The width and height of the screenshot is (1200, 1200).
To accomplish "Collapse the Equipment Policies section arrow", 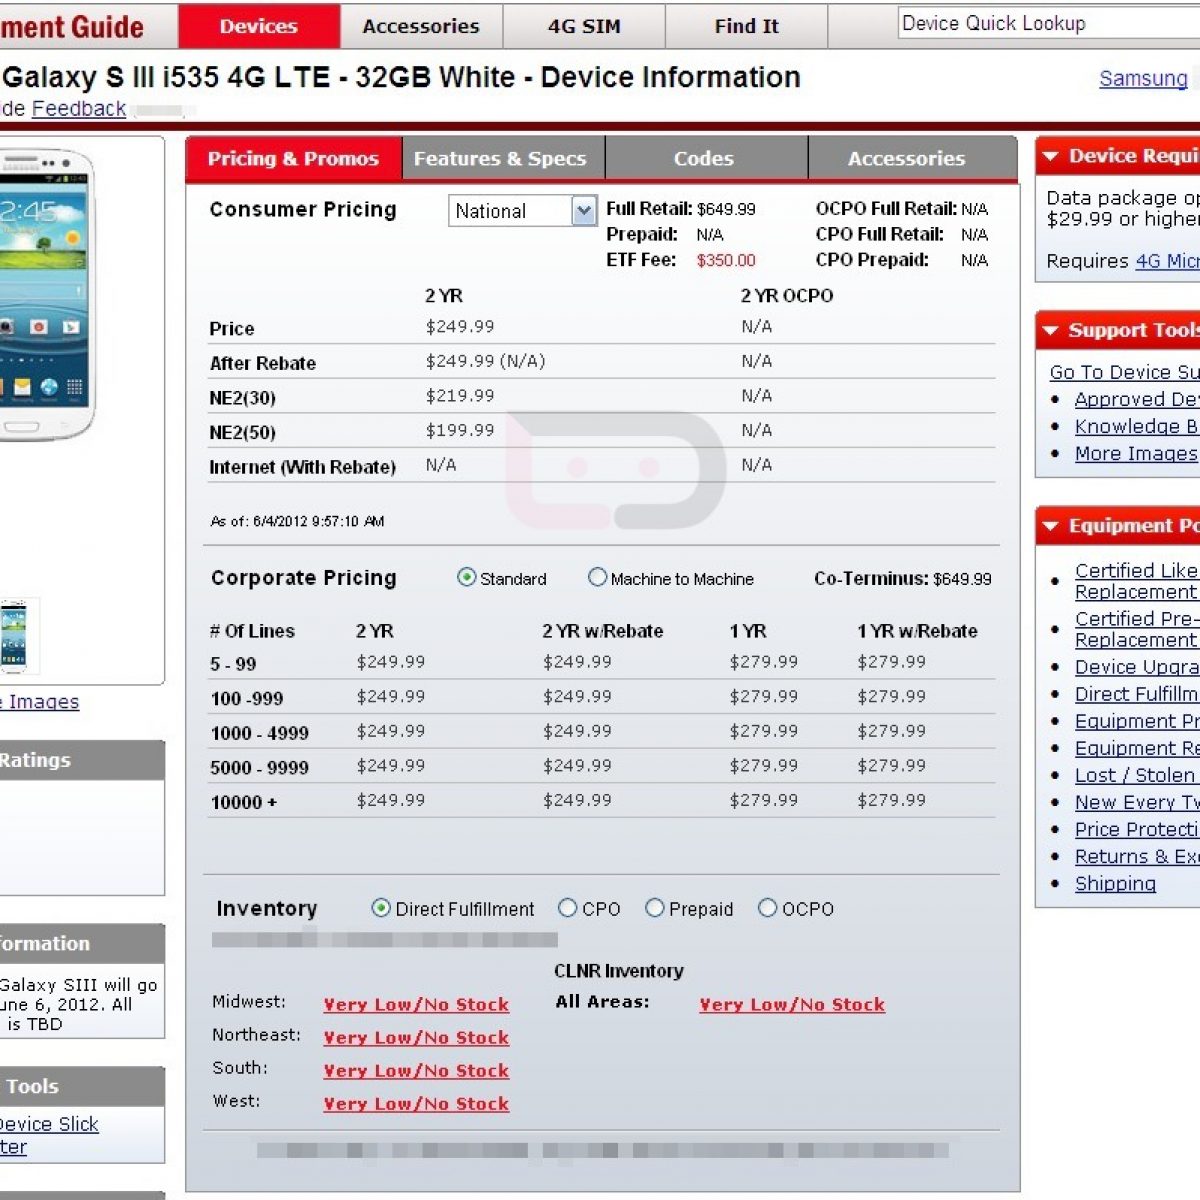I will click(1050, 526).
